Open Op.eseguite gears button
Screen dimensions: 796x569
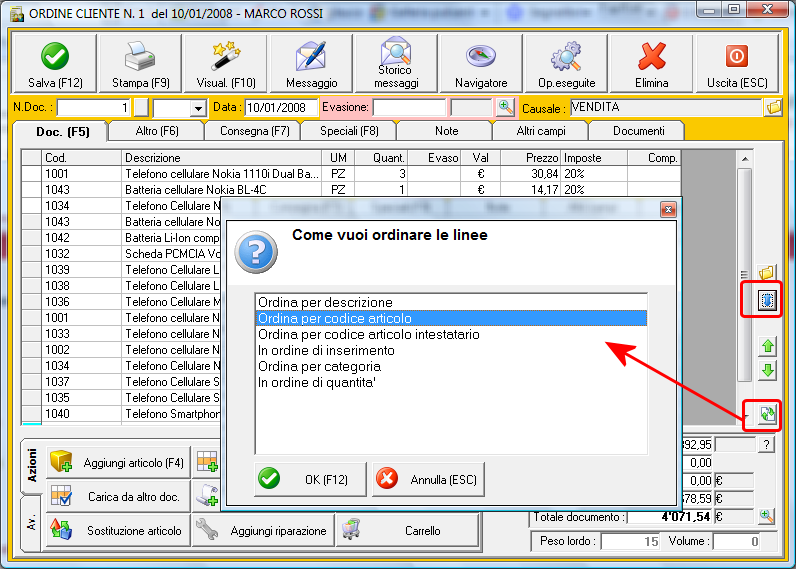(x=567, y=64)
